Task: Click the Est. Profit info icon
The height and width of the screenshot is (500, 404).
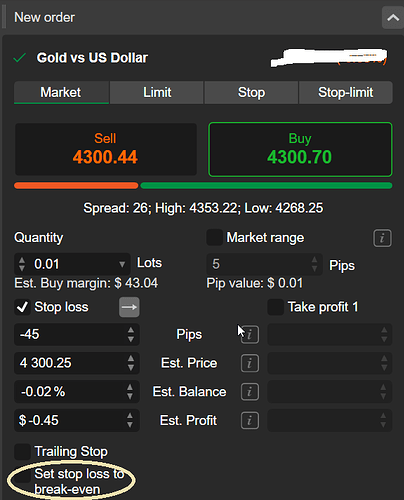Action: point(250,420)
